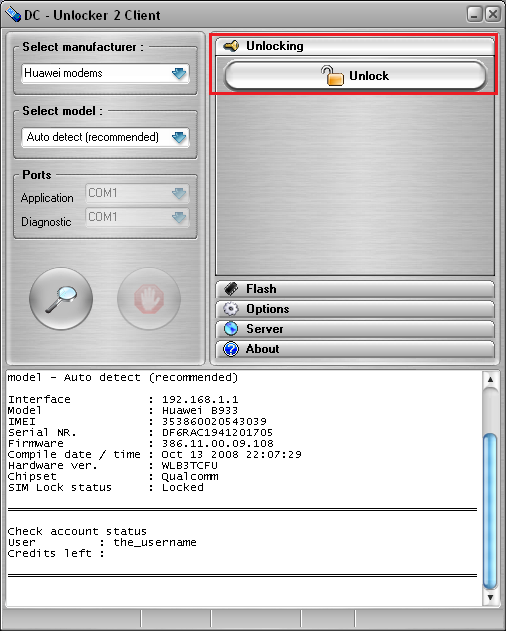Minimize the DC-Unlocker window
The image size is (506, 631).
coord(475,15)
